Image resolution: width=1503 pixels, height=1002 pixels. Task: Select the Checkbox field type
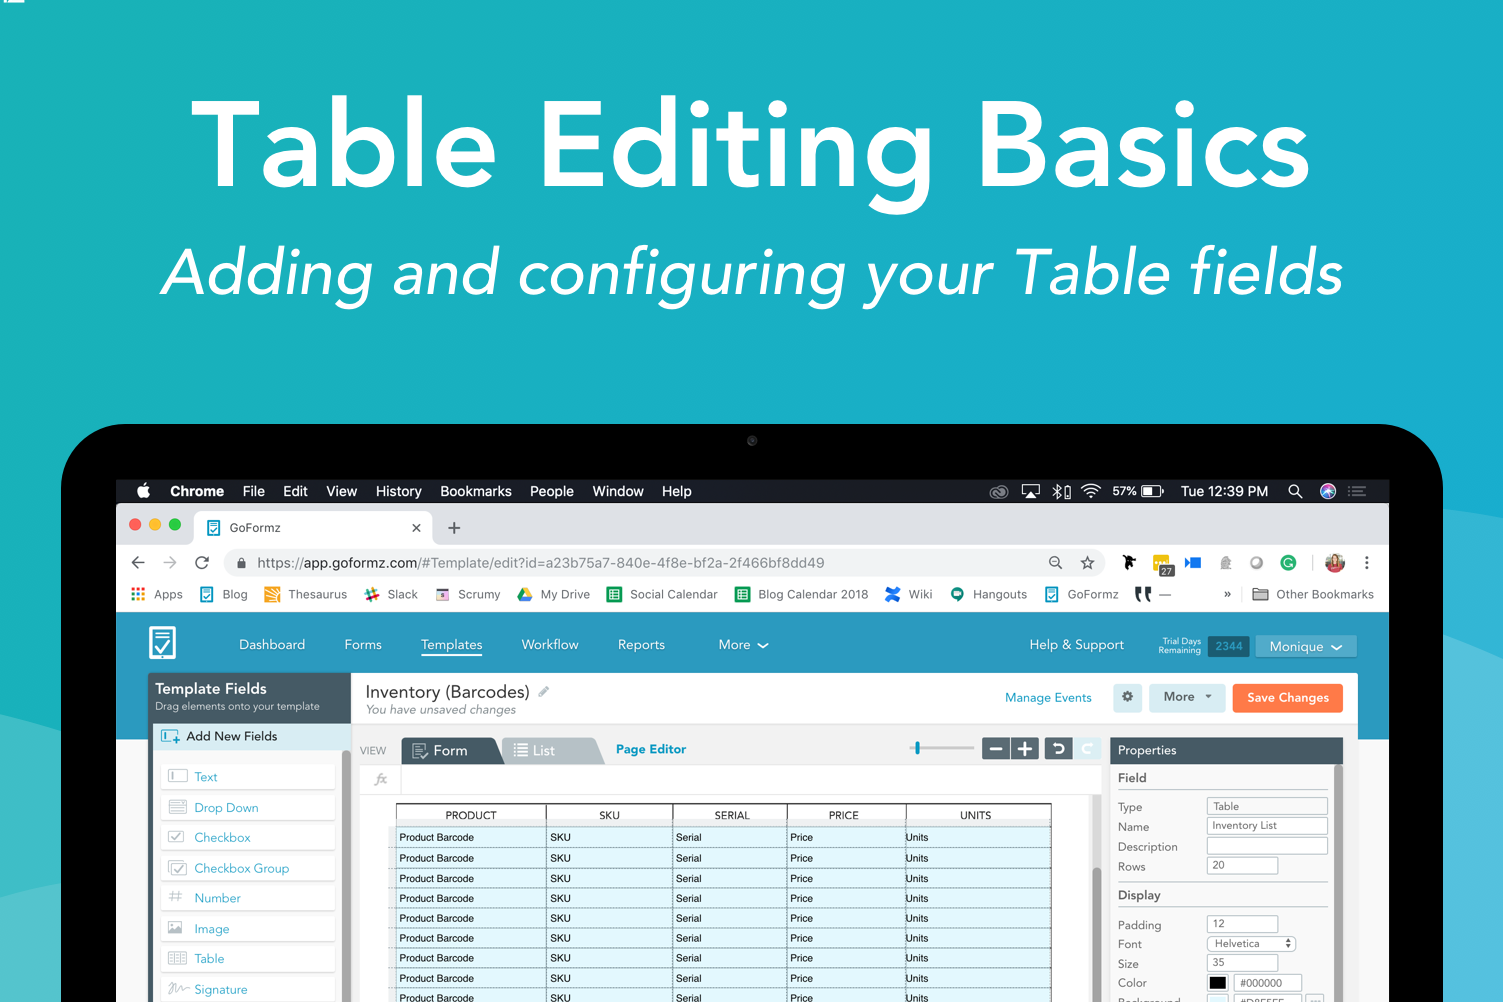click(x=248, y=838)
